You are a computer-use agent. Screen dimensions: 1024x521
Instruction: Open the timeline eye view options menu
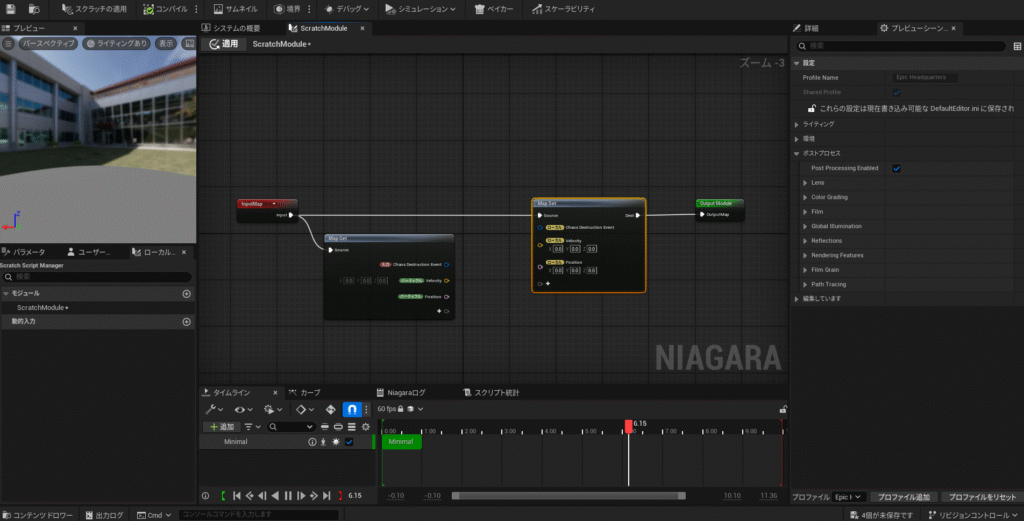[x=242, y=409]
